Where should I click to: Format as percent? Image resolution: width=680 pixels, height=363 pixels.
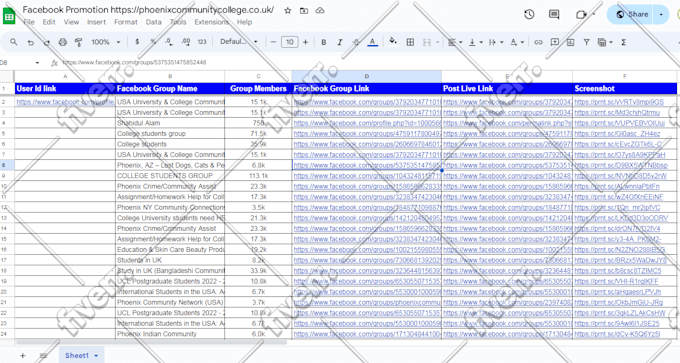pos(153,42)
